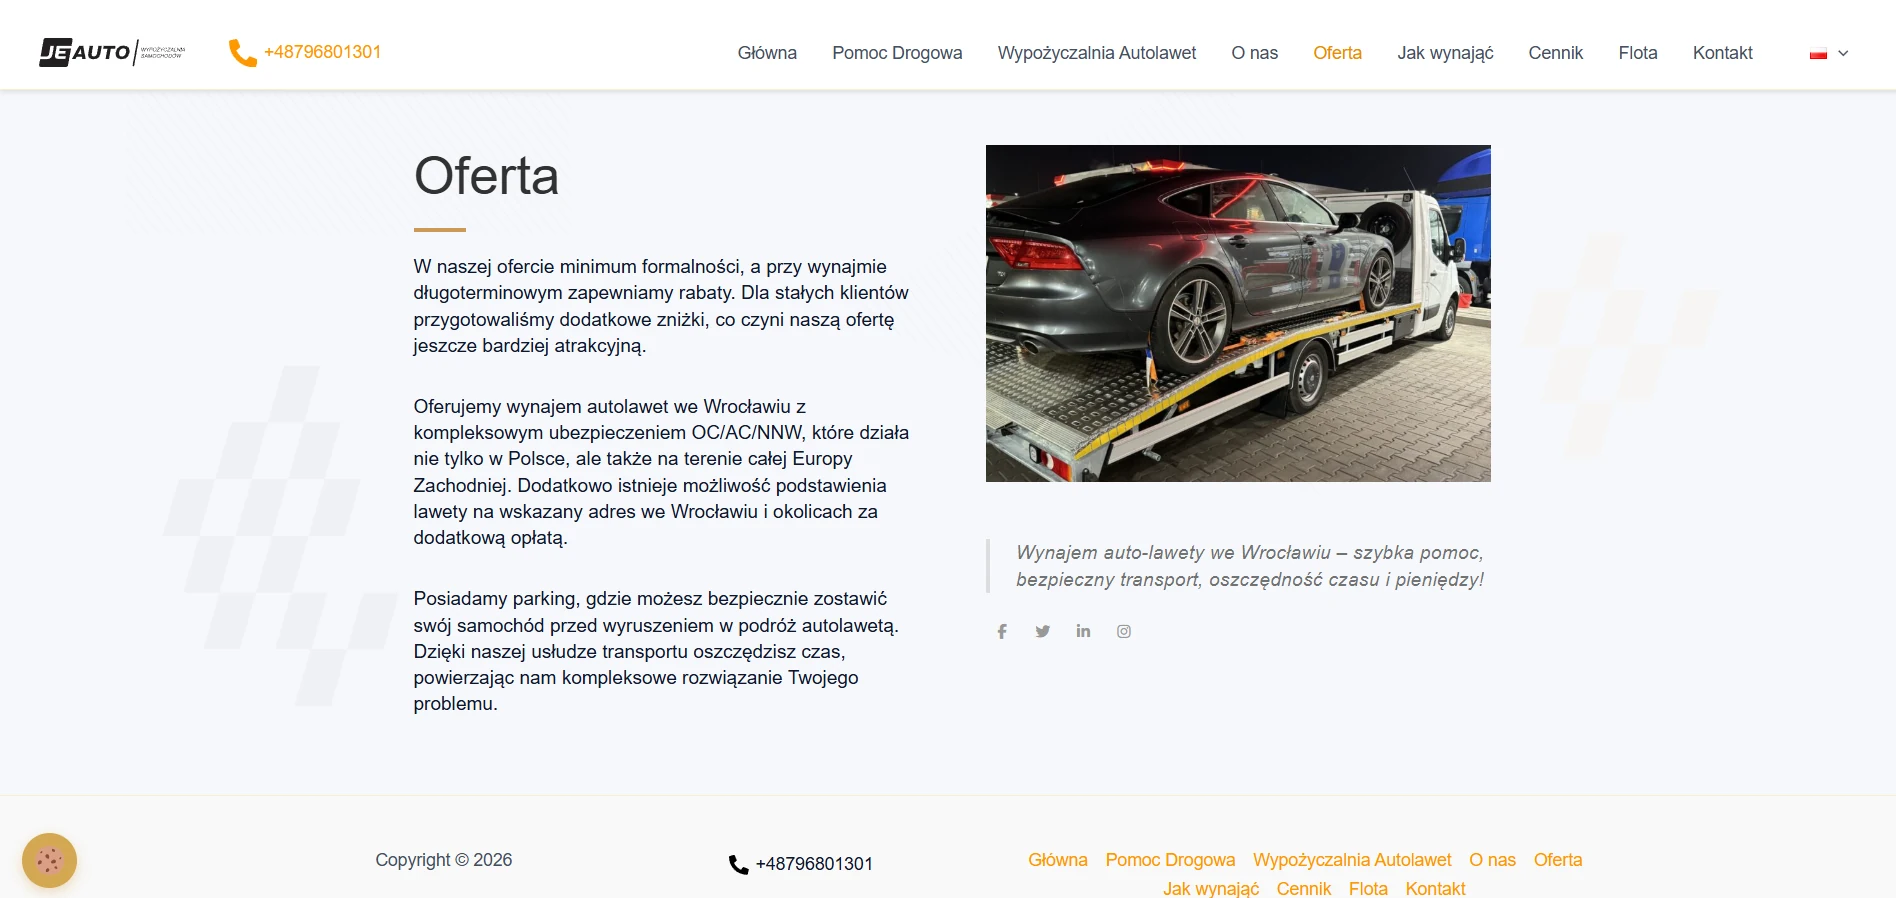This screenshot has width=1896, height=898.
Task: Go to Cennik in the header menu
Action: 1555,53
